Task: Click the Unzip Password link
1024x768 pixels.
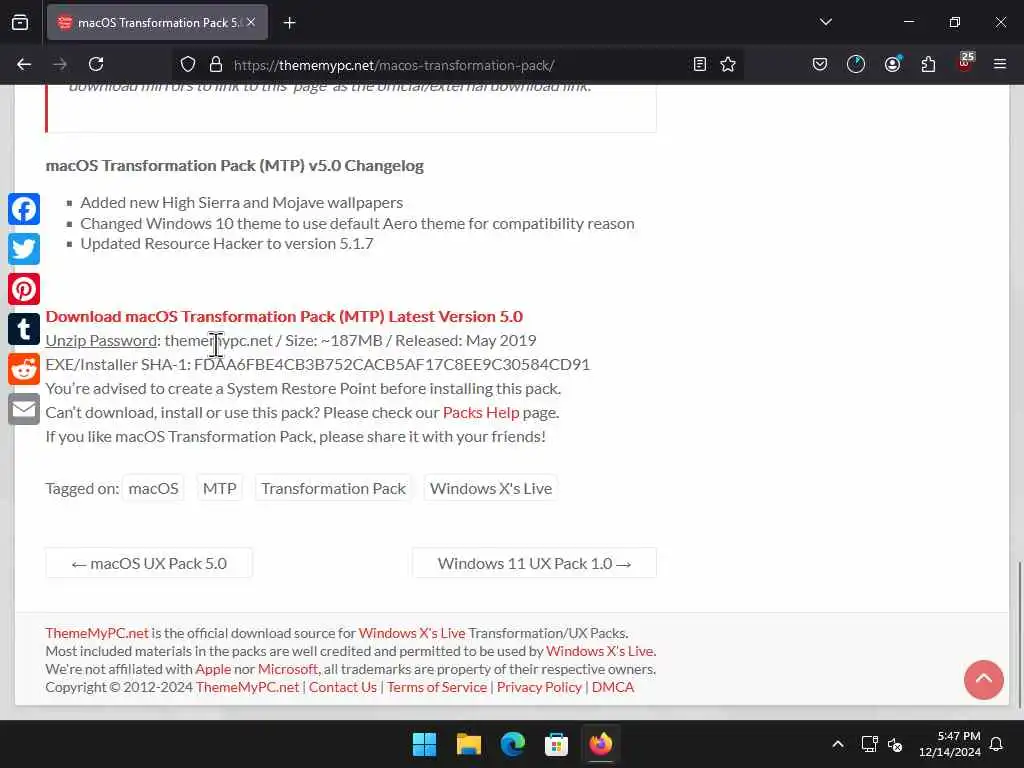Action: tap(101, 340)
